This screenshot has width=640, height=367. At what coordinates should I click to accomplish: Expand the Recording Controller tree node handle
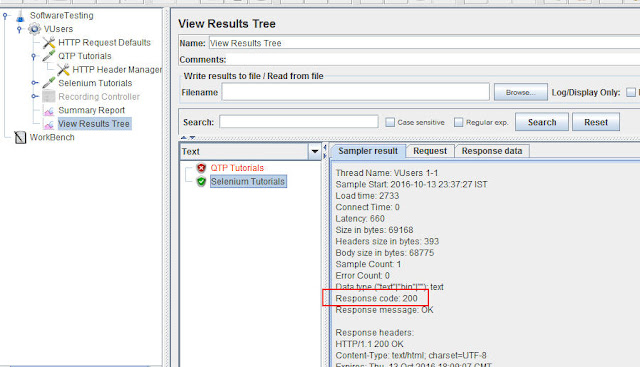tap(35, 96)
